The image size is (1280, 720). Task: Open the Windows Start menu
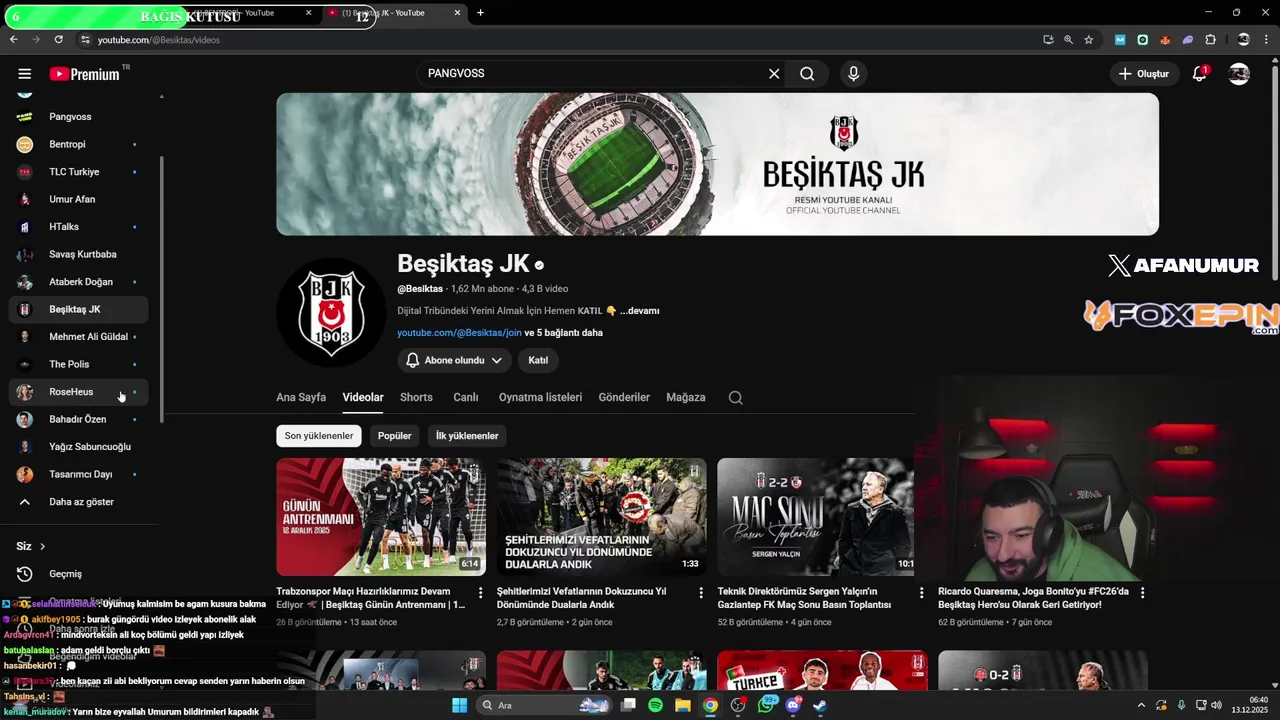coord(459,705)
